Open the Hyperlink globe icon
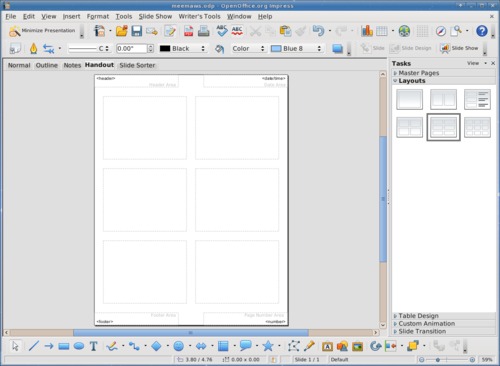The width and height of the screenshot is (500, 366). coord(404,31)
